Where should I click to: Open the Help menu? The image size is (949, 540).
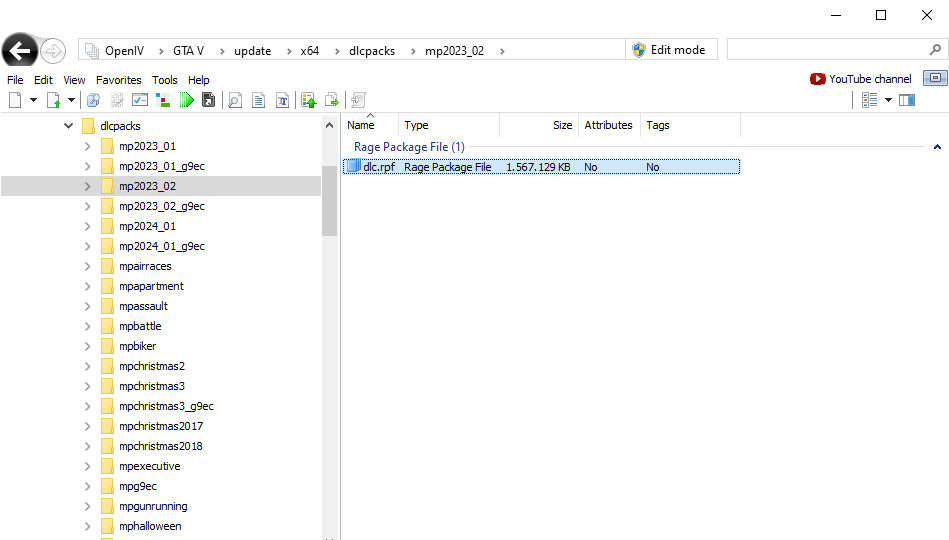199,80
